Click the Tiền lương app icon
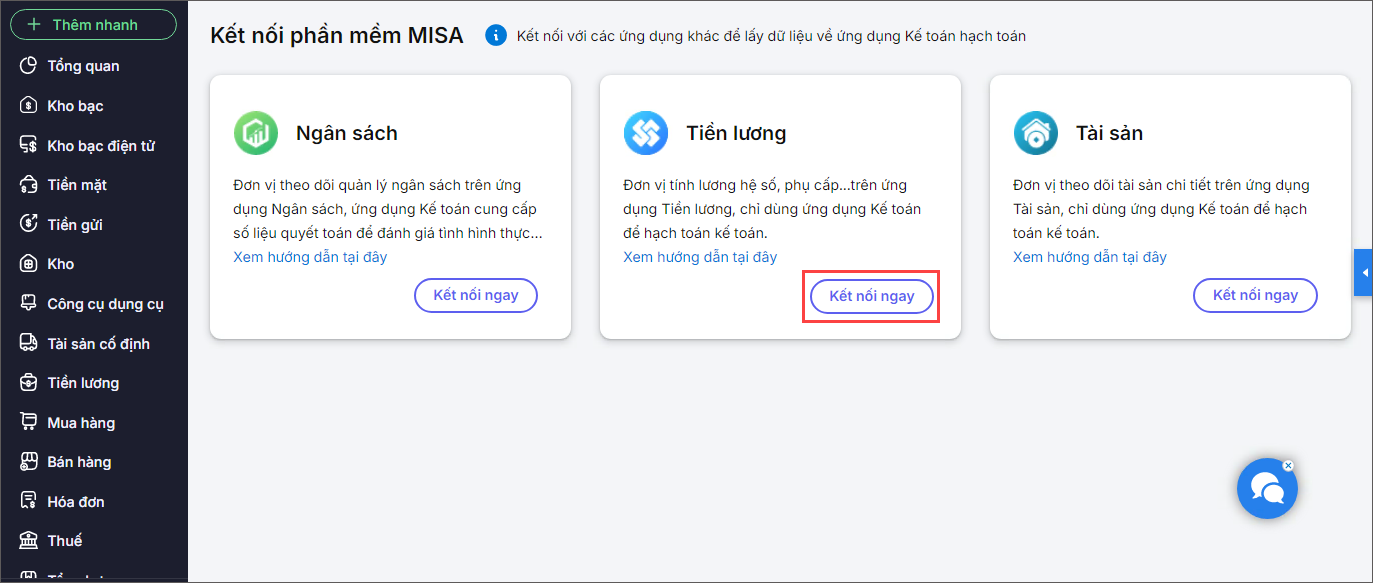1373x583 pixels. (x=646, y=133)
